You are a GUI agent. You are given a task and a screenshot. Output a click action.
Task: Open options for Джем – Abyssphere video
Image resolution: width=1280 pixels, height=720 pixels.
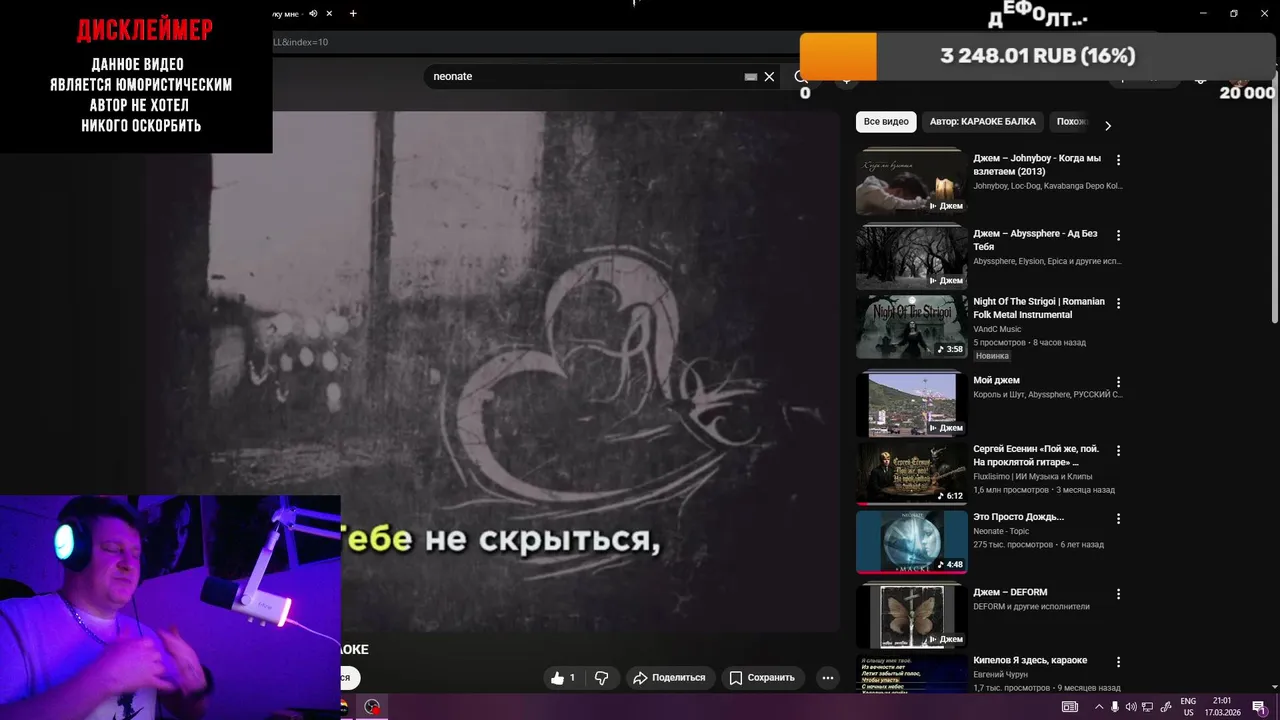coord(1118,235)
